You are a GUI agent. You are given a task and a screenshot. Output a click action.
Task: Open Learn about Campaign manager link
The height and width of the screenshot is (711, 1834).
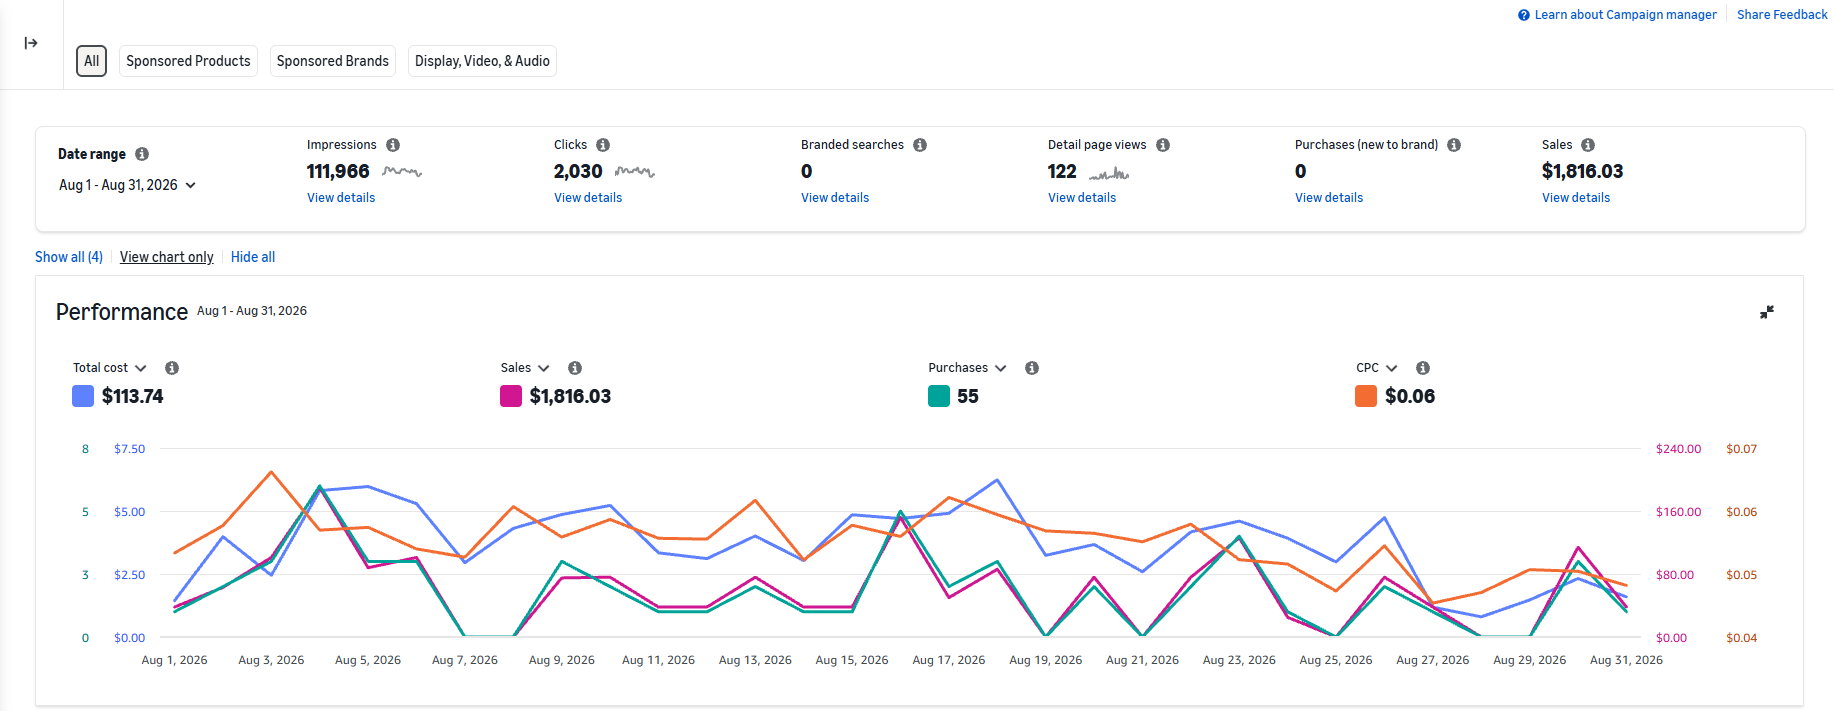(1617, 15)
